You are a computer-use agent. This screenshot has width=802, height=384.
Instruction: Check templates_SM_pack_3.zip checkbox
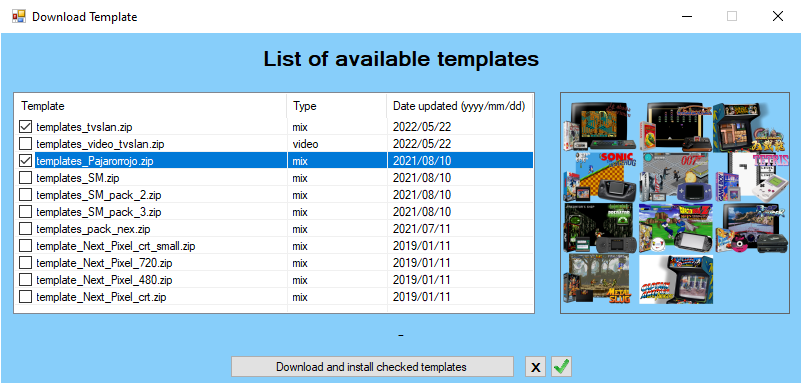(x=25, y=212)
